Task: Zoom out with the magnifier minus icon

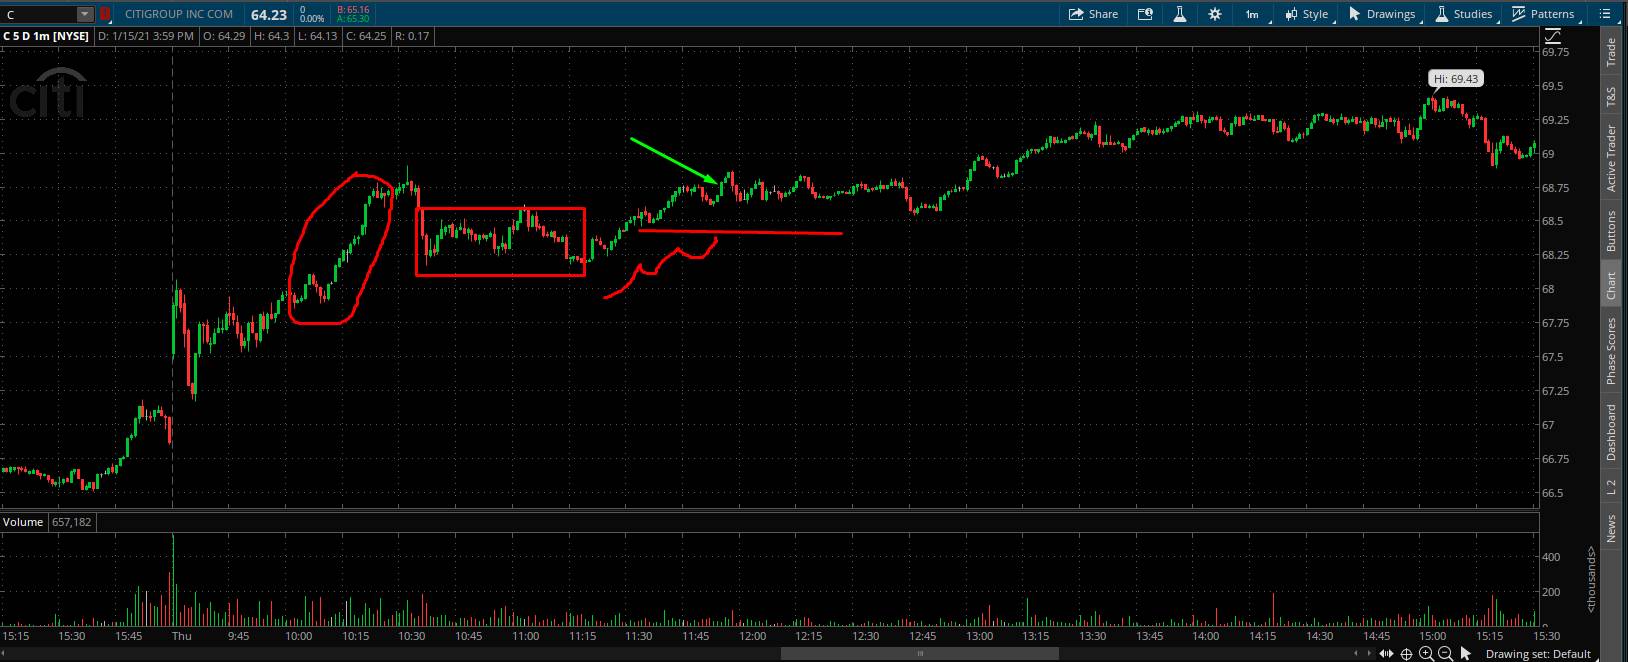Action: pyautogui.click(x=1445, y=654)
